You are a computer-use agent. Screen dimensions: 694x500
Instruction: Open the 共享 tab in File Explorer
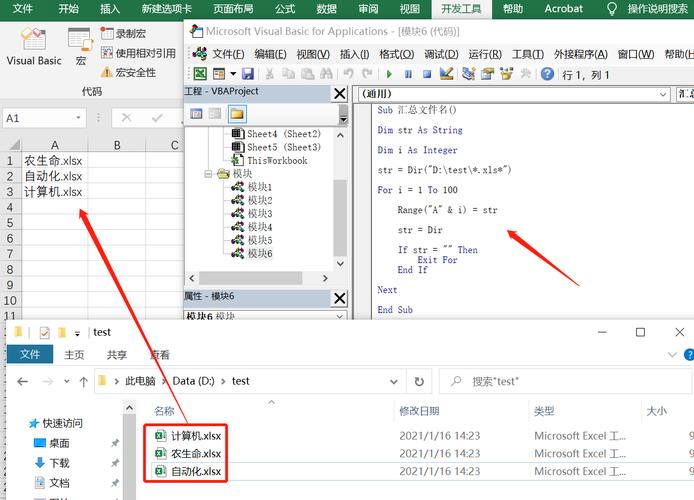pos(117,355)
